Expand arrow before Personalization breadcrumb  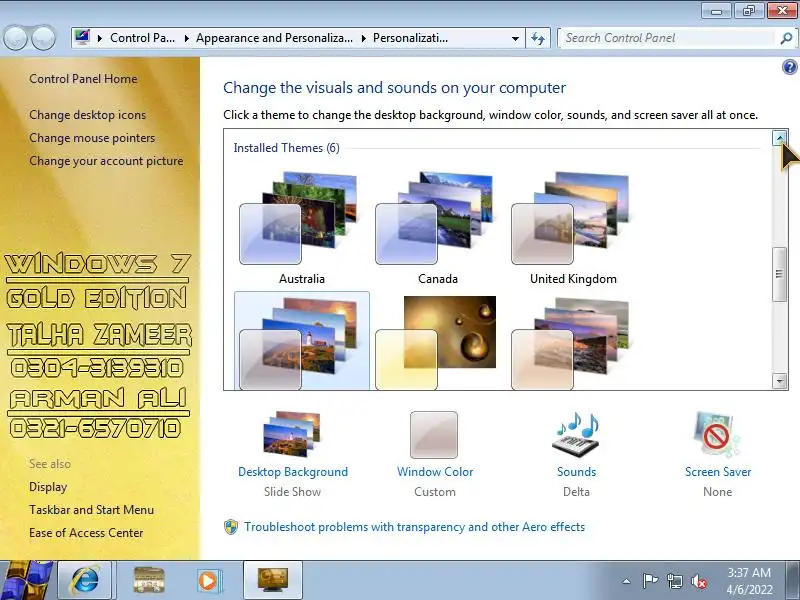pyautogui.click(x=364, y=38)
